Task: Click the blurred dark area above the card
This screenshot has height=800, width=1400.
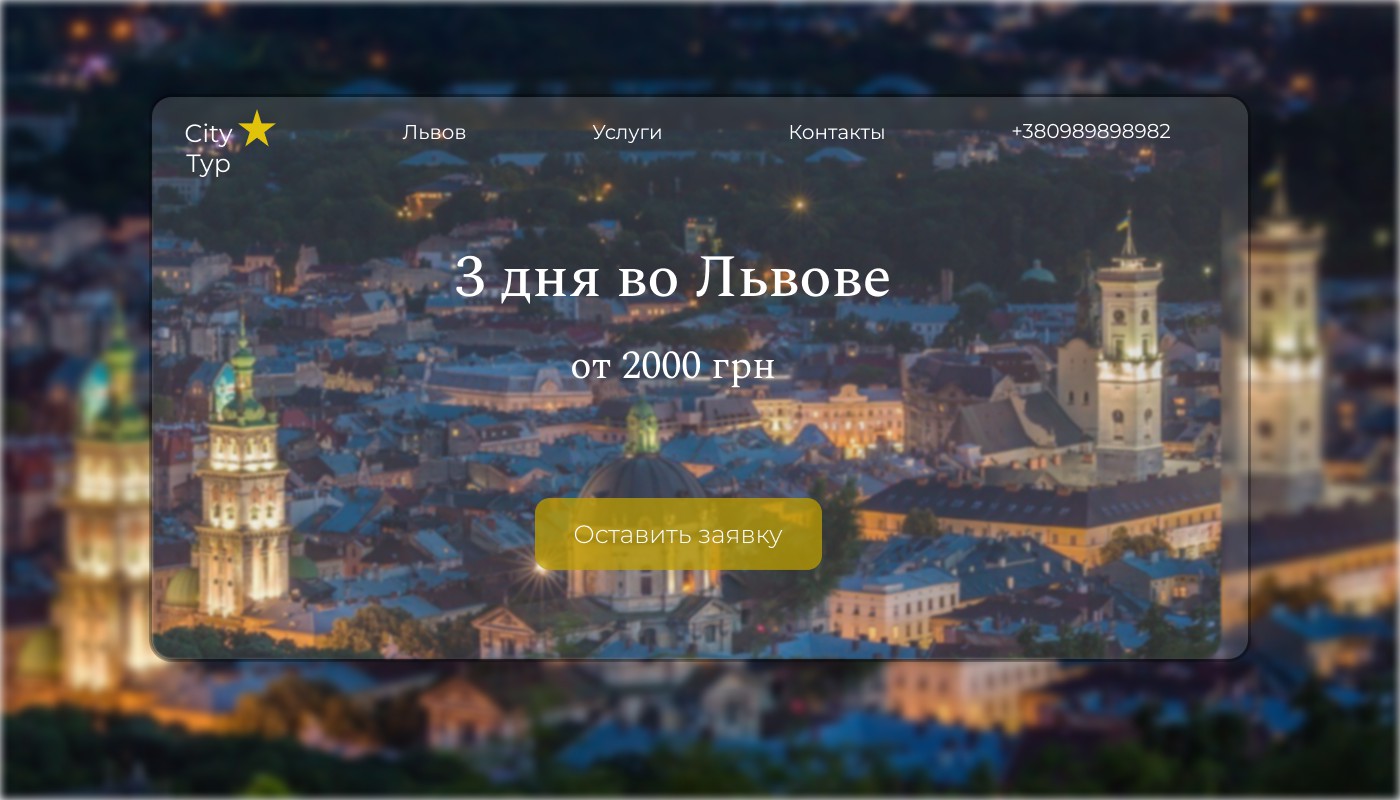Action: point(700,48)
